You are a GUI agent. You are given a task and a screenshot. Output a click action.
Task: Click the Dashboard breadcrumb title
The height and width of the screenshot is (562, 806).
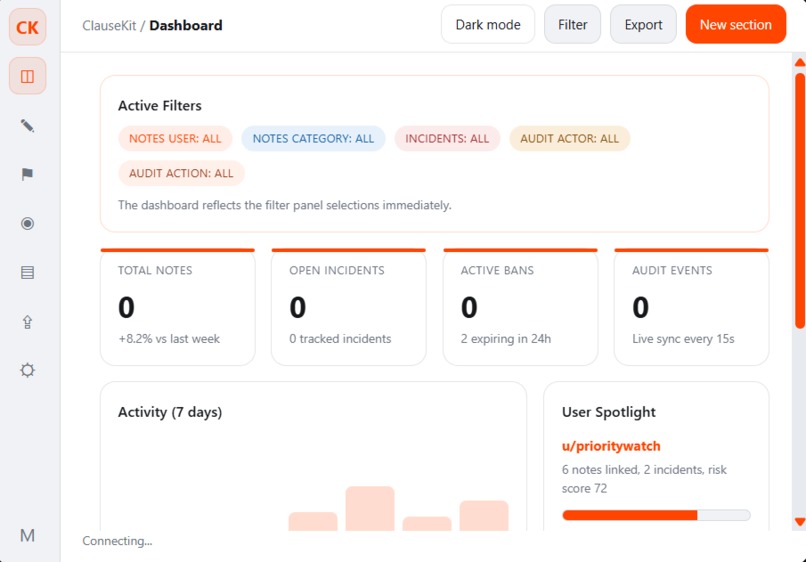[186, 25]
